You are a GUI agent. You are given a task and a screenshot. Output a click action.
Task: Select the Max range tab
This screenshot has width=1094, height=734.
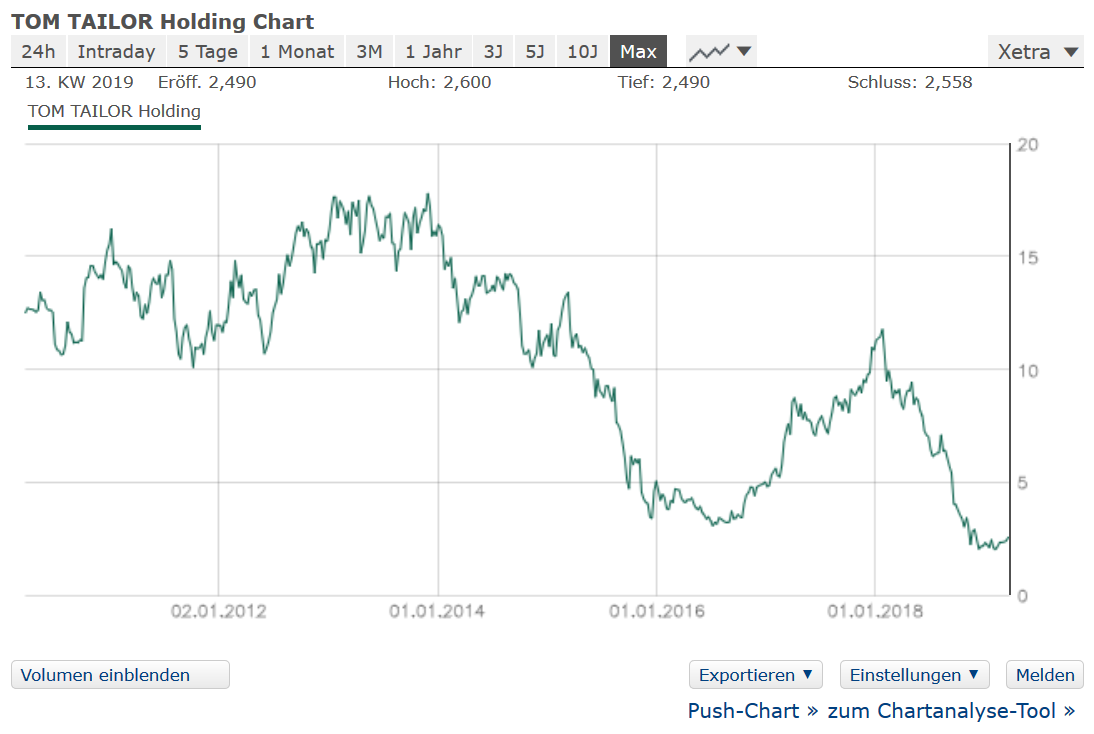point(638,52)
